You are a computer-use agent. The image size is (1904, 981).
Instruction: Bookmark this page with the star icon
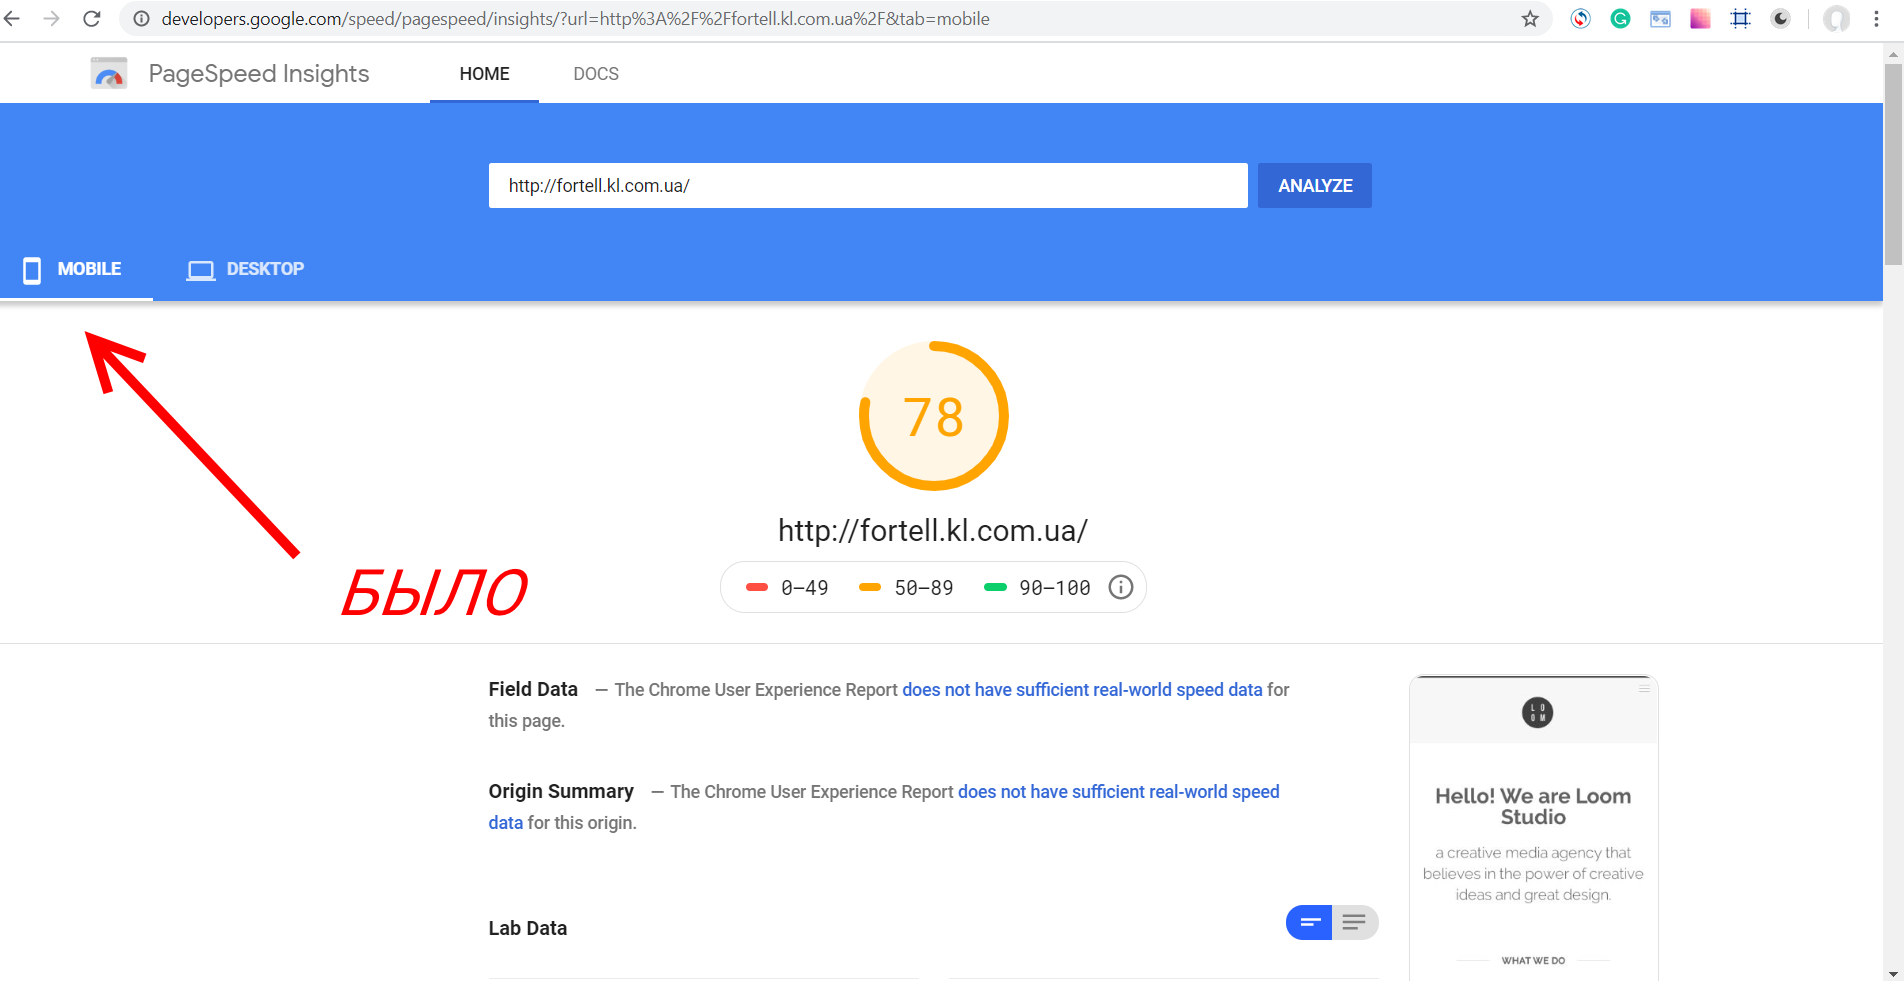pos(1530,19)
